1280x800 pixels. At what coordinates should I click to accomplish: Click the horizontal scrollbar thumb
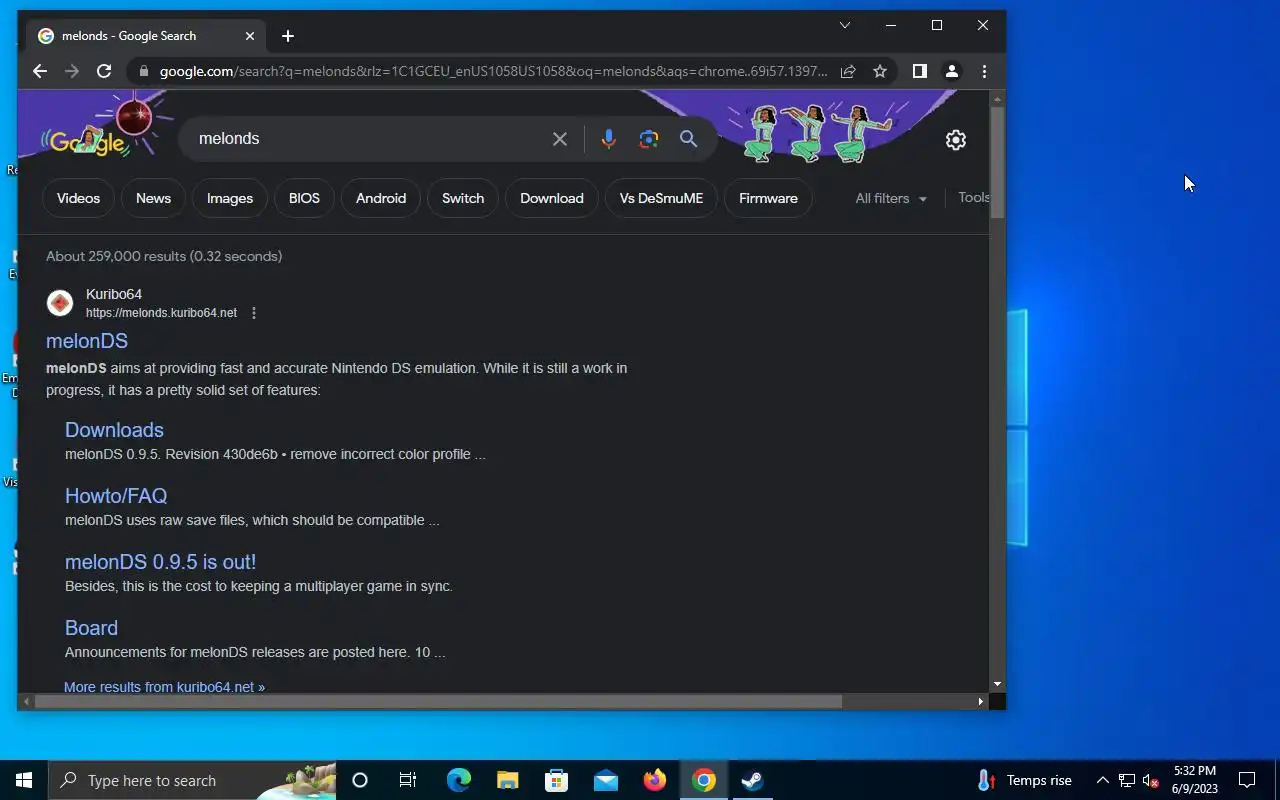pos(438,702)
